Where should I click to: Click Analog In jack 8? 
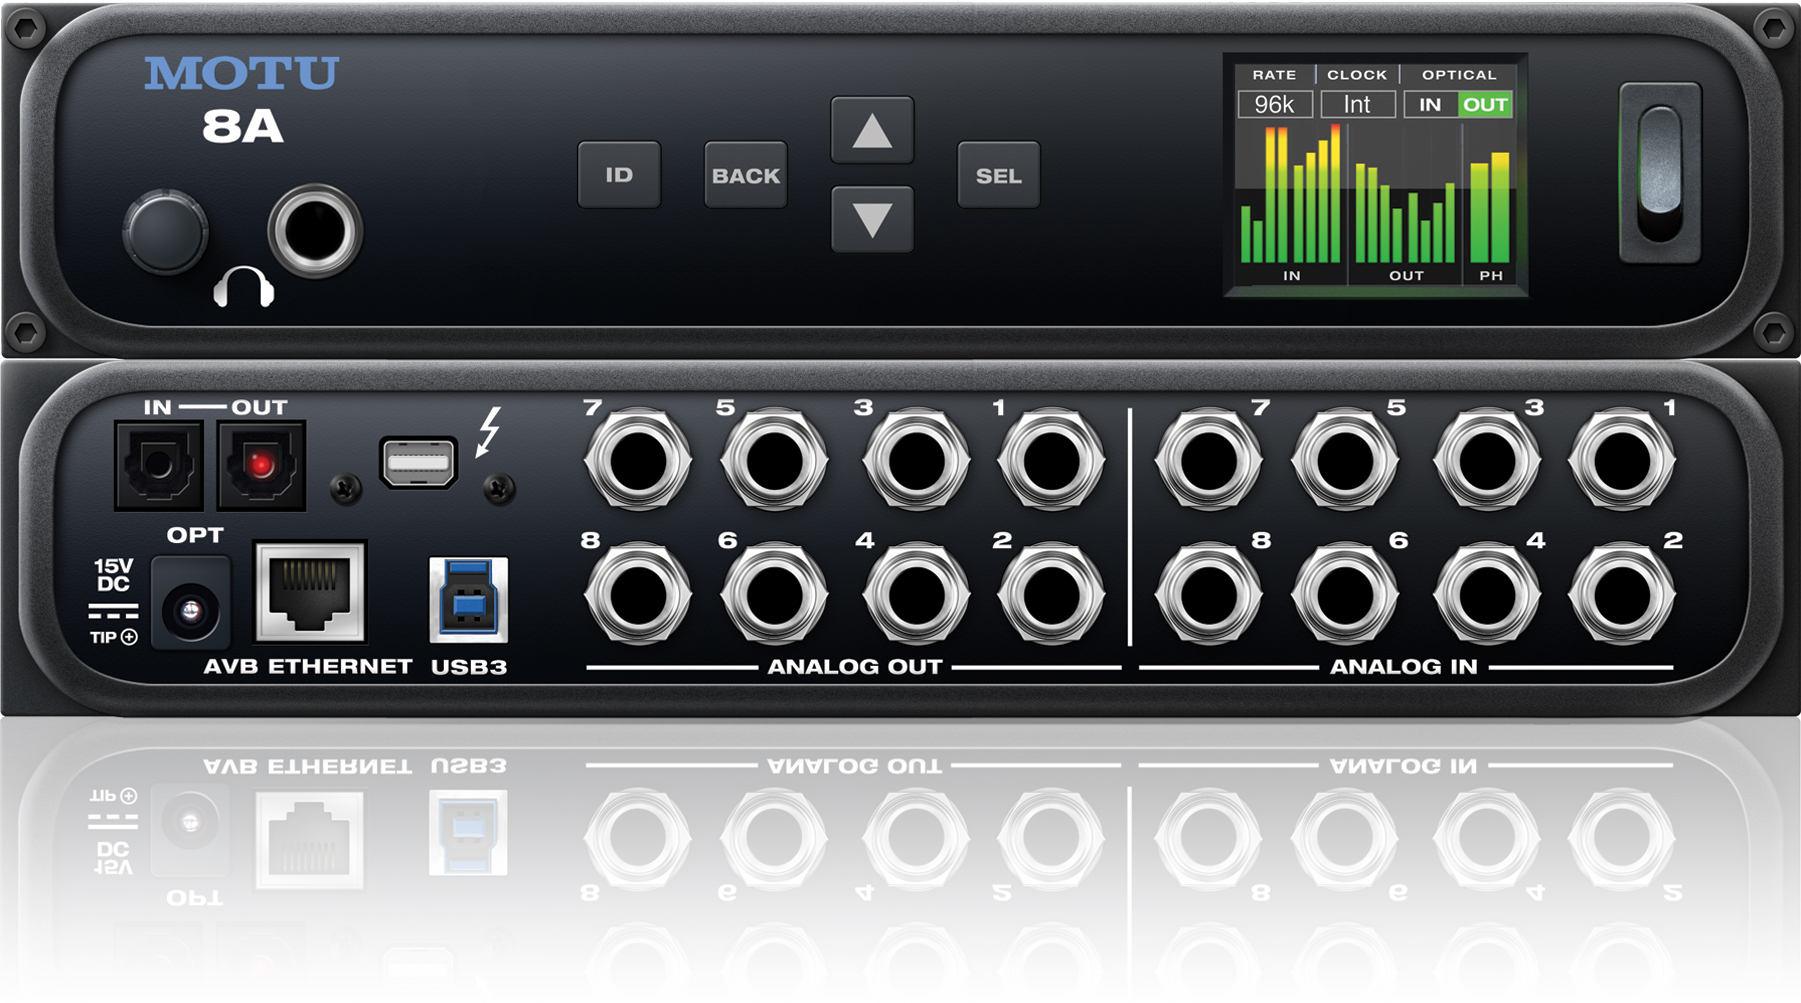1208,596
